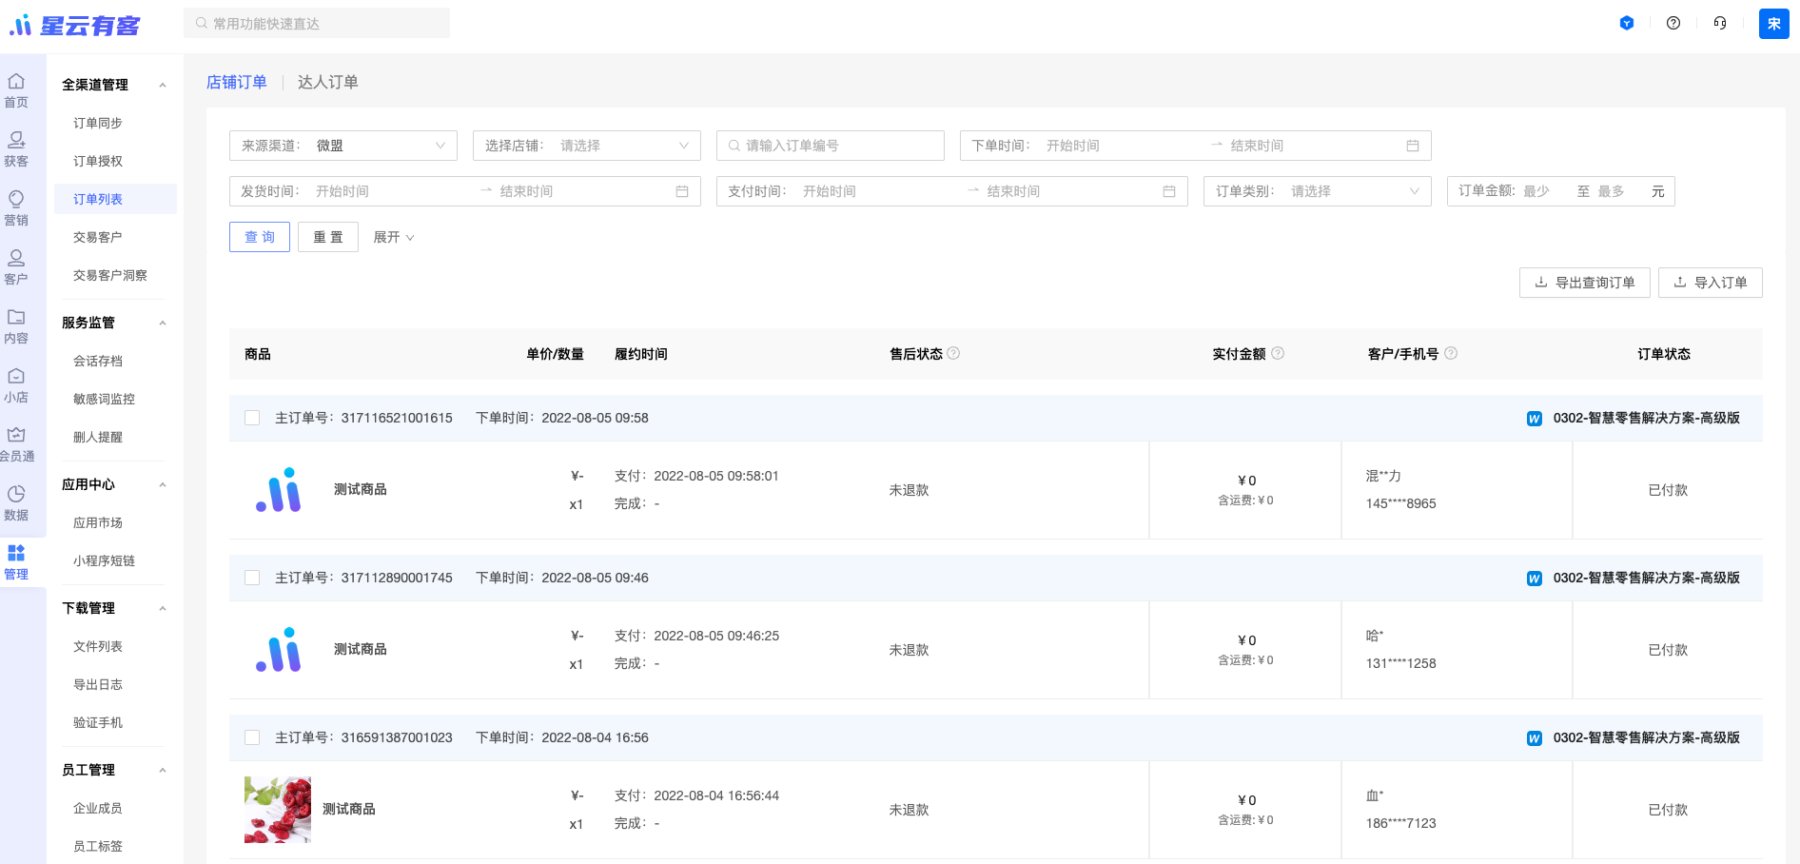This screenshot has width=1800, height=864.
Task: Open 敏感词监控 menu item
Action: [x=103, y=399]
